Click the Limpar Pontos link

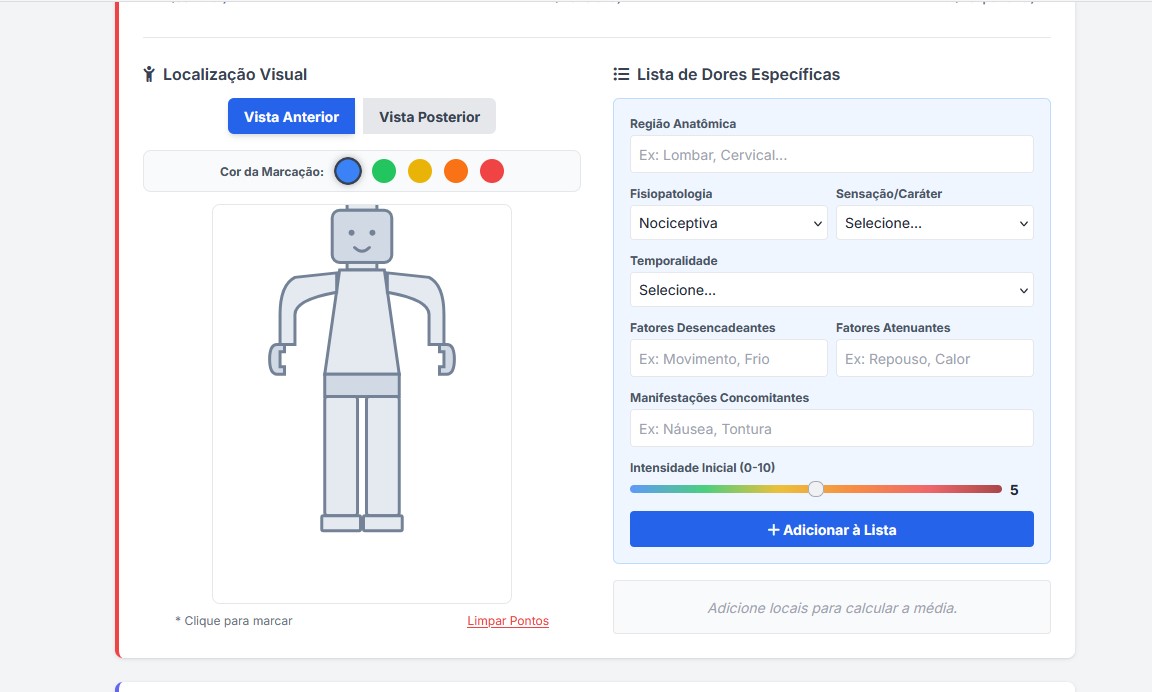pyautogui.click(x=508, y=621)
